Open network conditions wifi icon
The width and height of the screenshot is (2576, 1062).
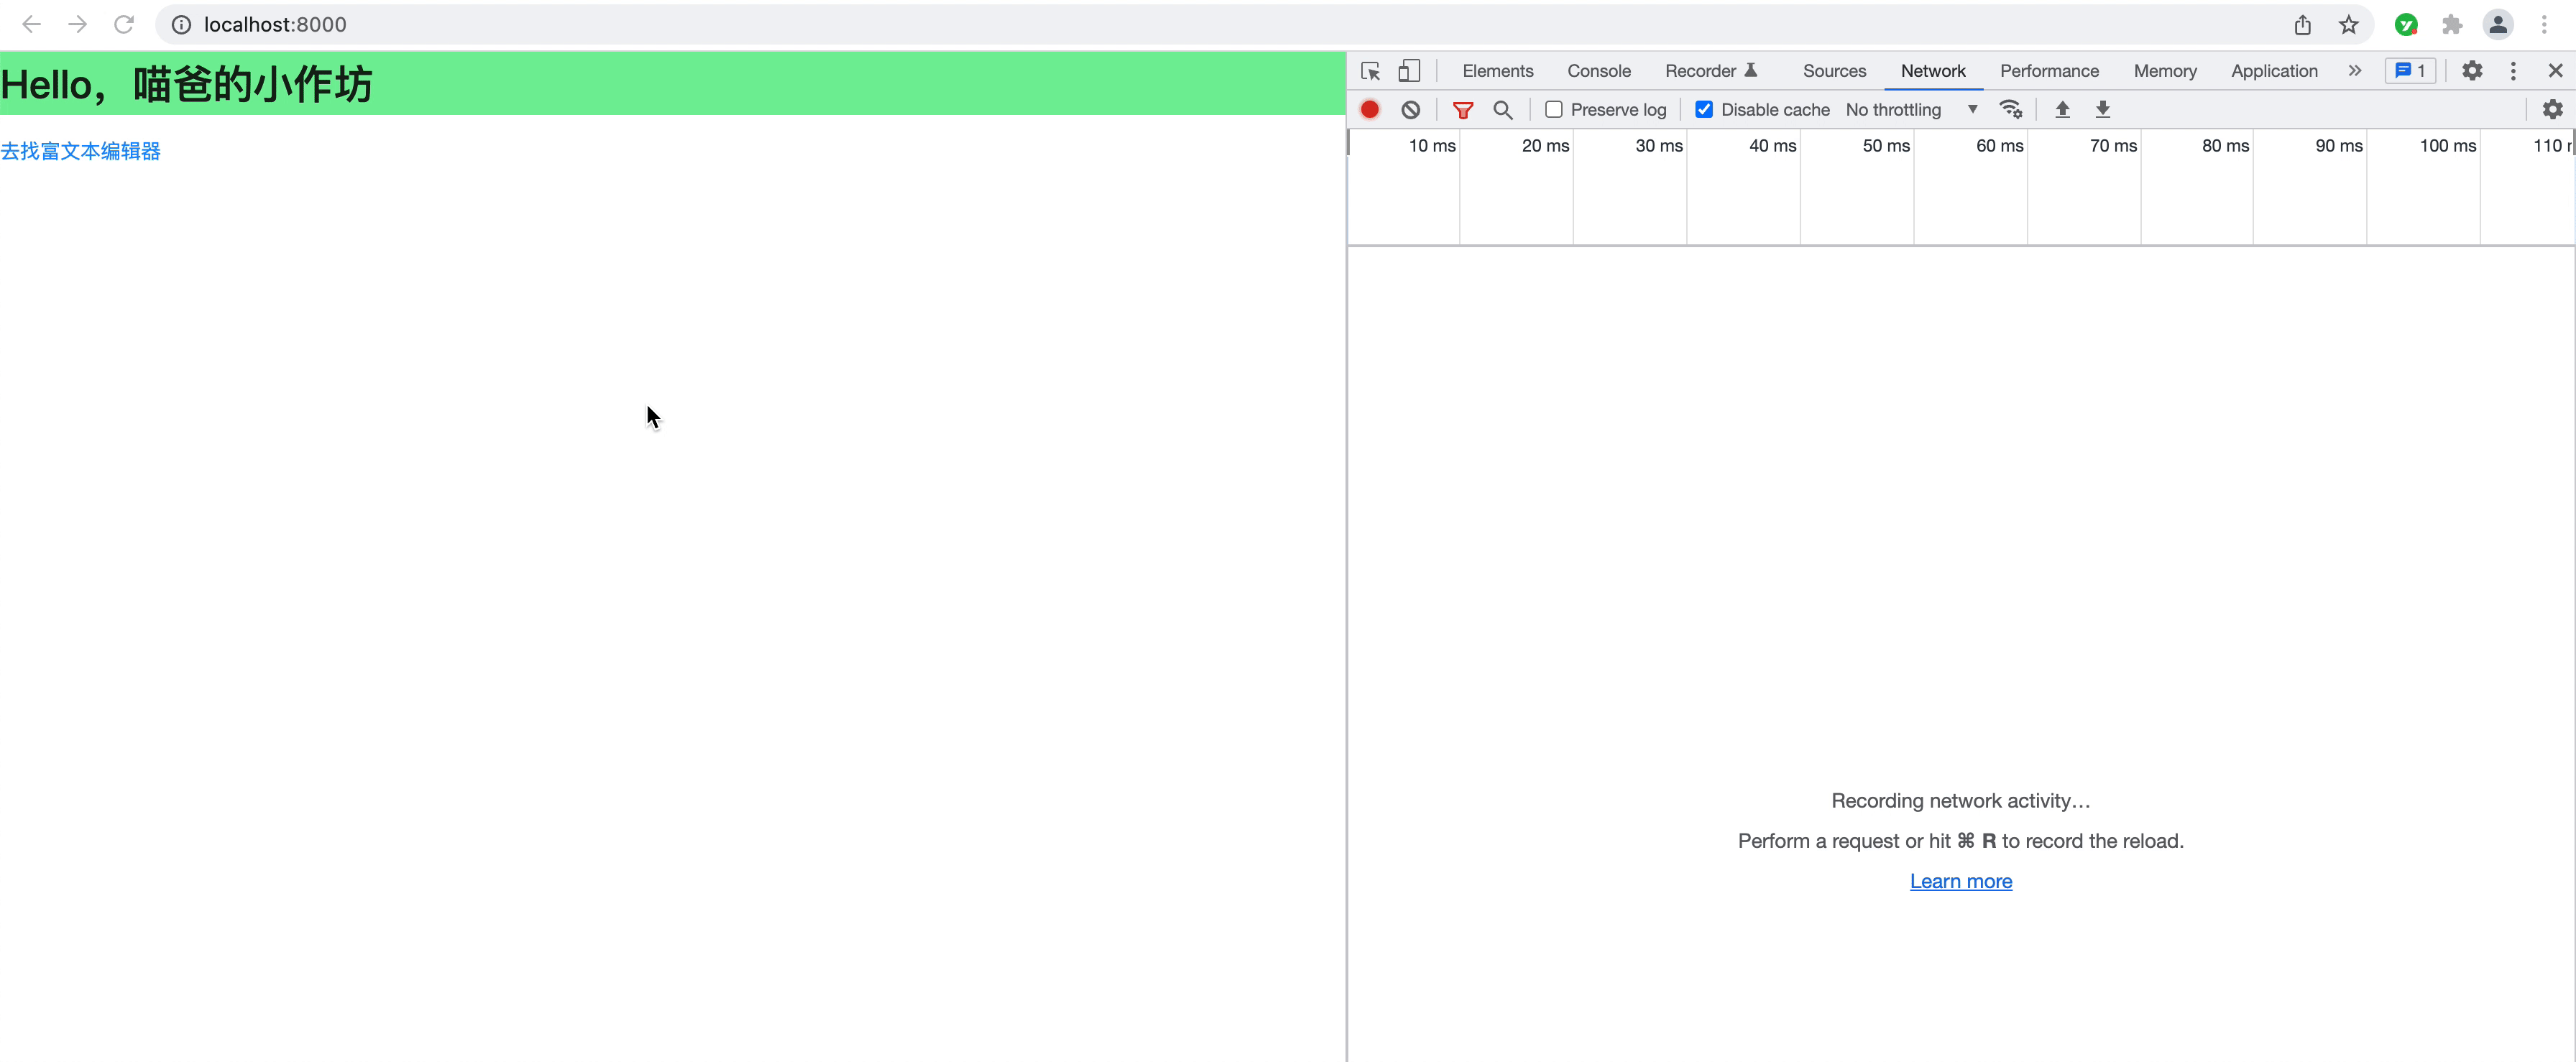2010,110
